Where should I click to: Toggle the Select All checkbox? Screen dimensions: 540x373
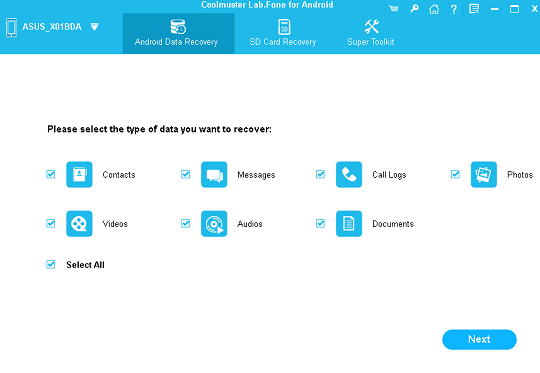coord(51,265)
